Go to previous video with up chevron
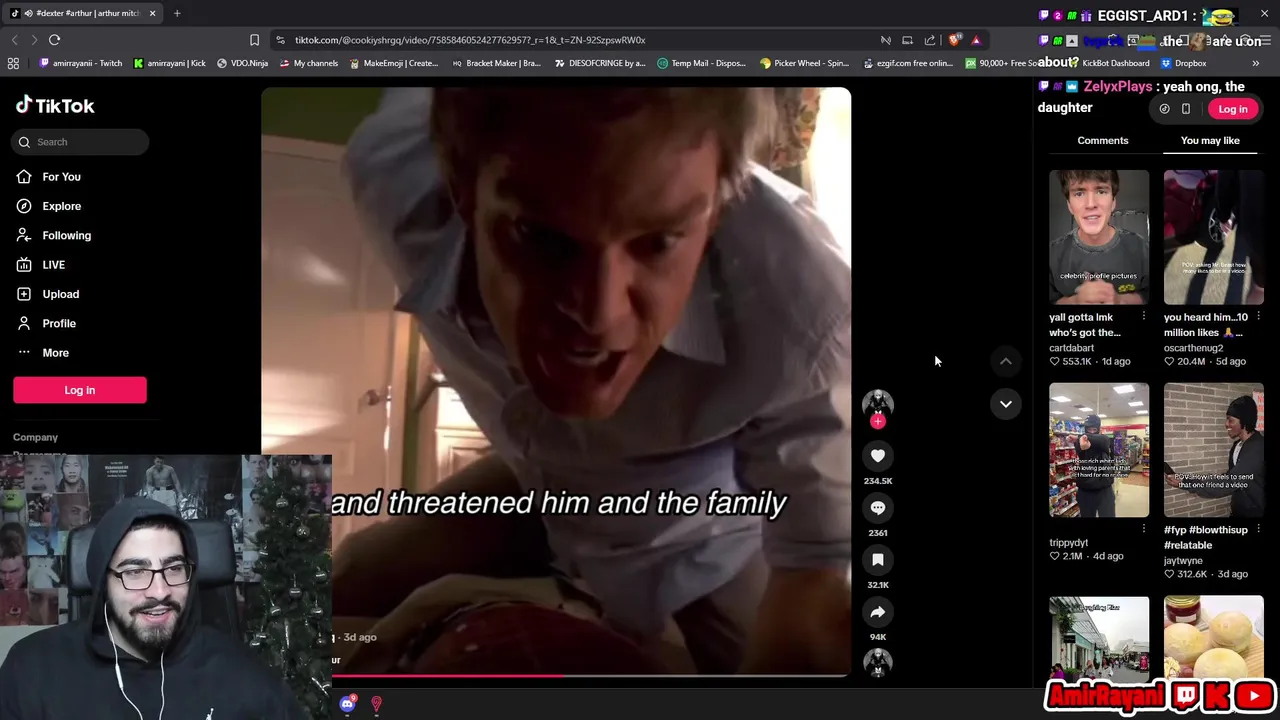The height and width of the screenshot is (720, 1280). (x=1006, y=361)
